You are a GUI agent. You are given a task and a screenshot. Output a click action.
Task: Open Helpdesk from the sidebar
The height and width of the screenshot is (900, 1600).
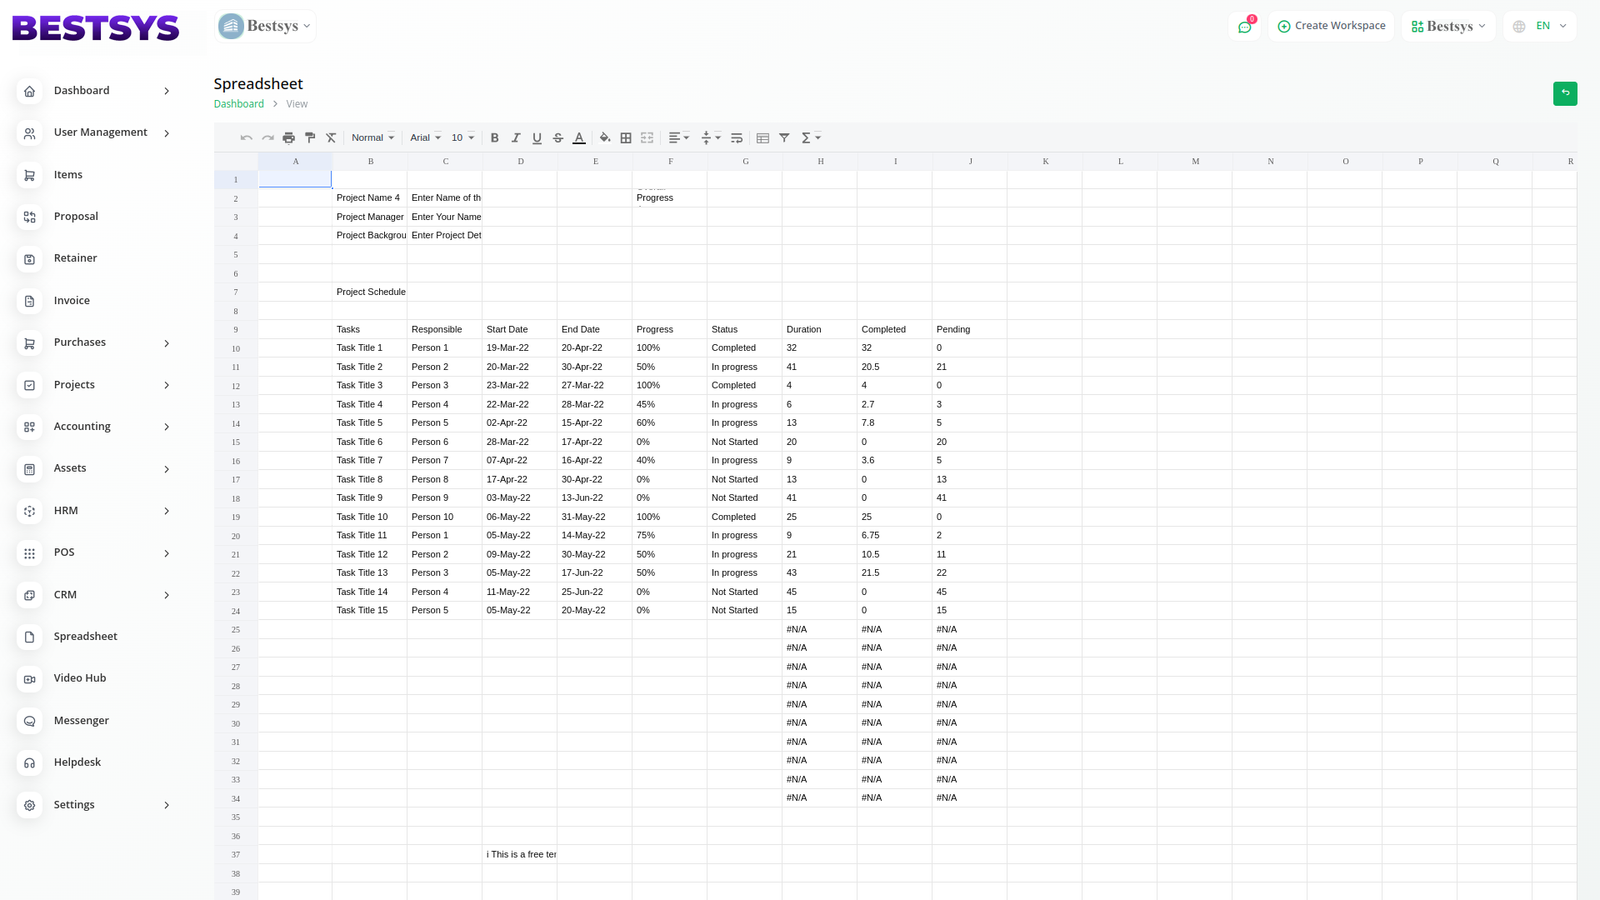coord(77,762)
